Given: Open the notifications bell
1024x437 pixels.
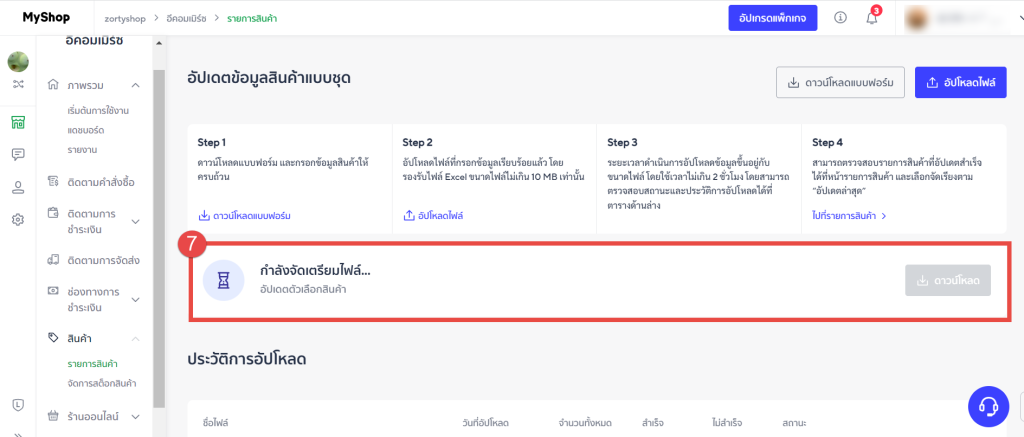Looking at the screenshot, I should (871, 18).
